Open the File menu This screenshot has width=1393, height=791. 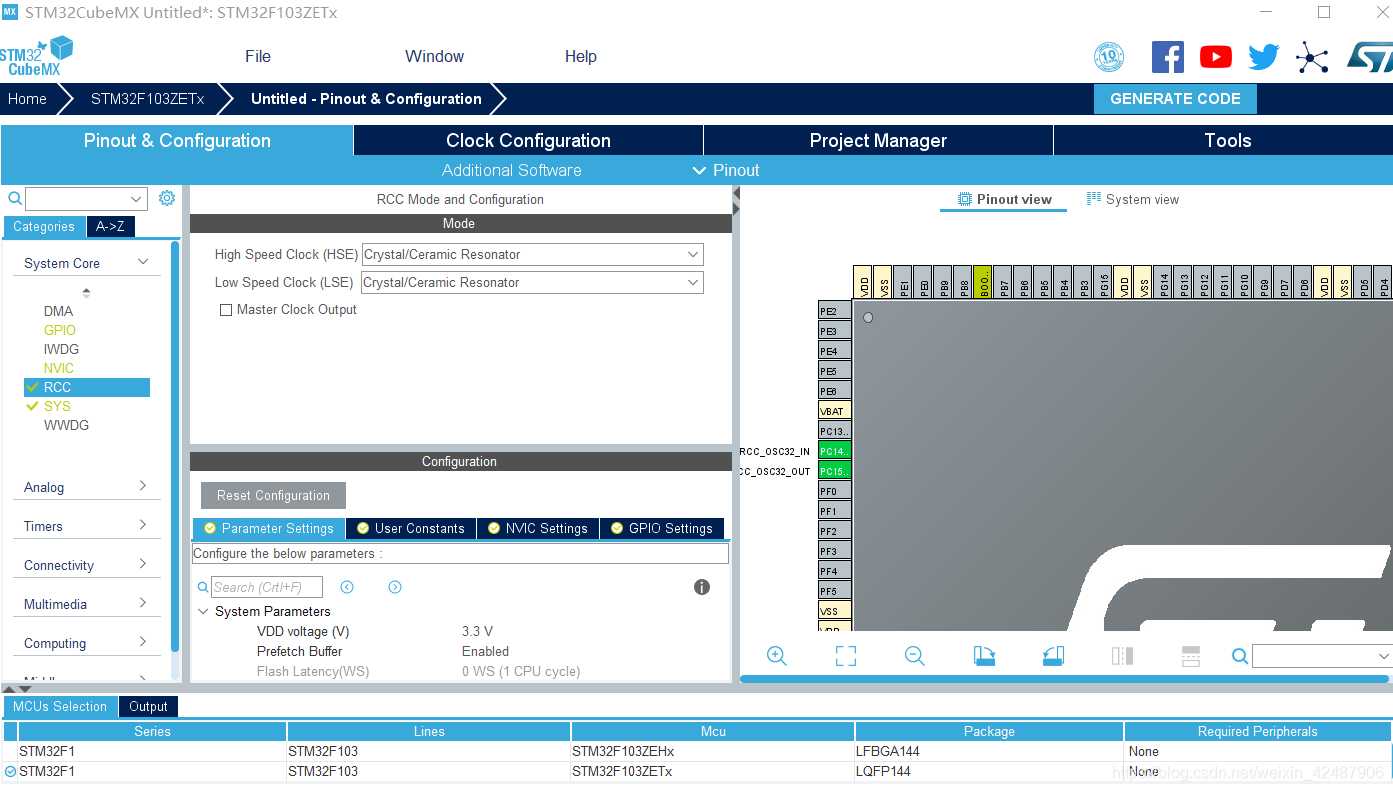[x=258, y=57]
